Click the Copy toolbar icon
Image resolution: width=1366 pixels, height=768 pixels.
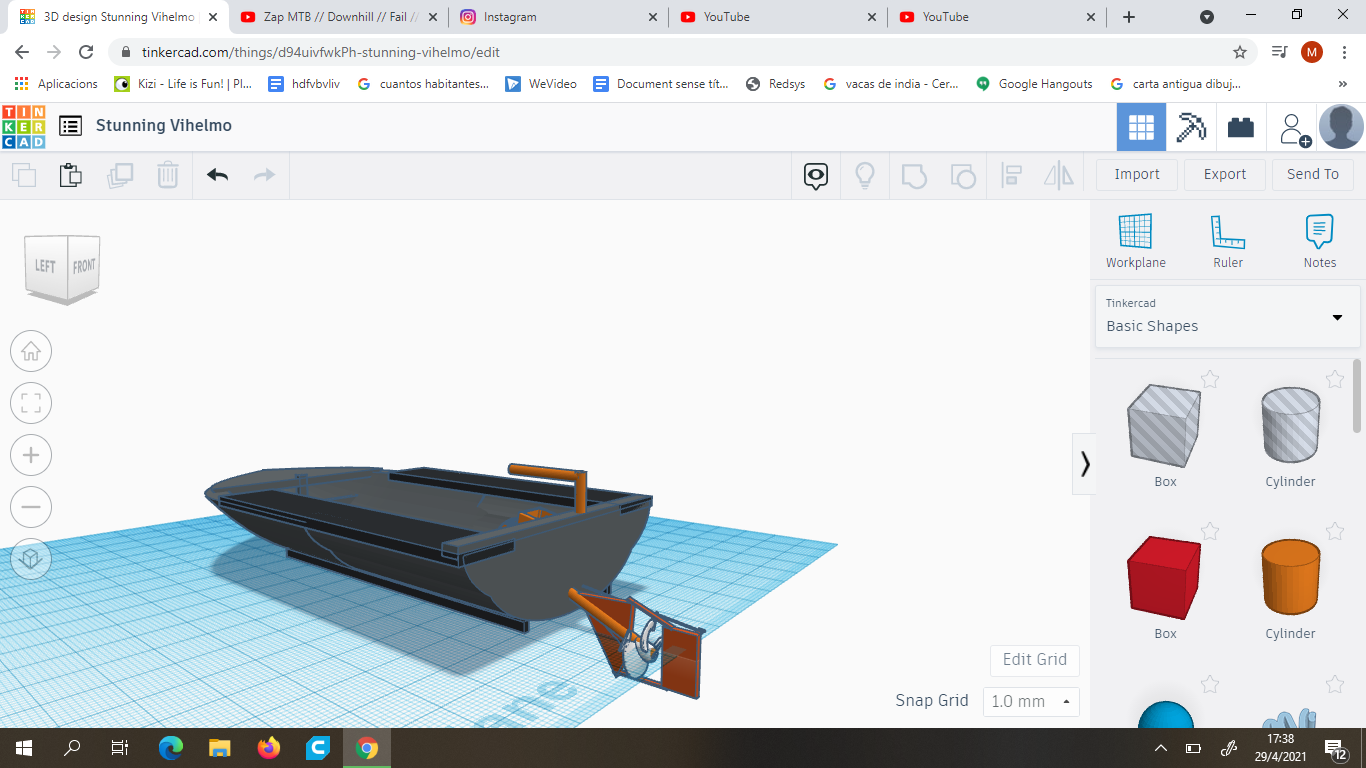24,175
